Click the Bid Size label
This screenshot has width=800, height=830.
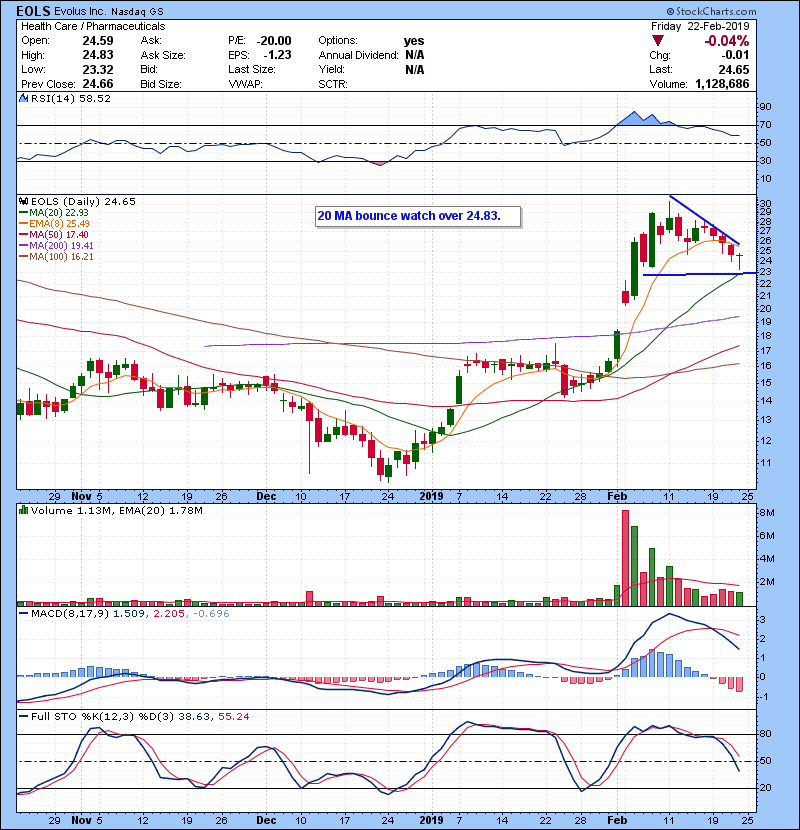(x=160, y=84)
